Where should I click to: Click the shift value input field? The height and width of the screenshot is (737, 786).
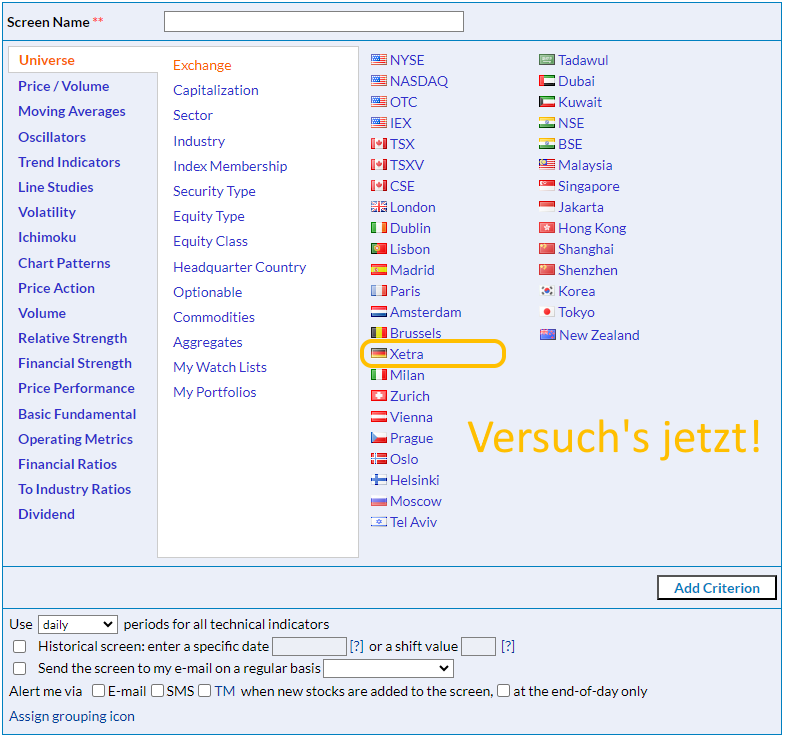click(478, 647)
